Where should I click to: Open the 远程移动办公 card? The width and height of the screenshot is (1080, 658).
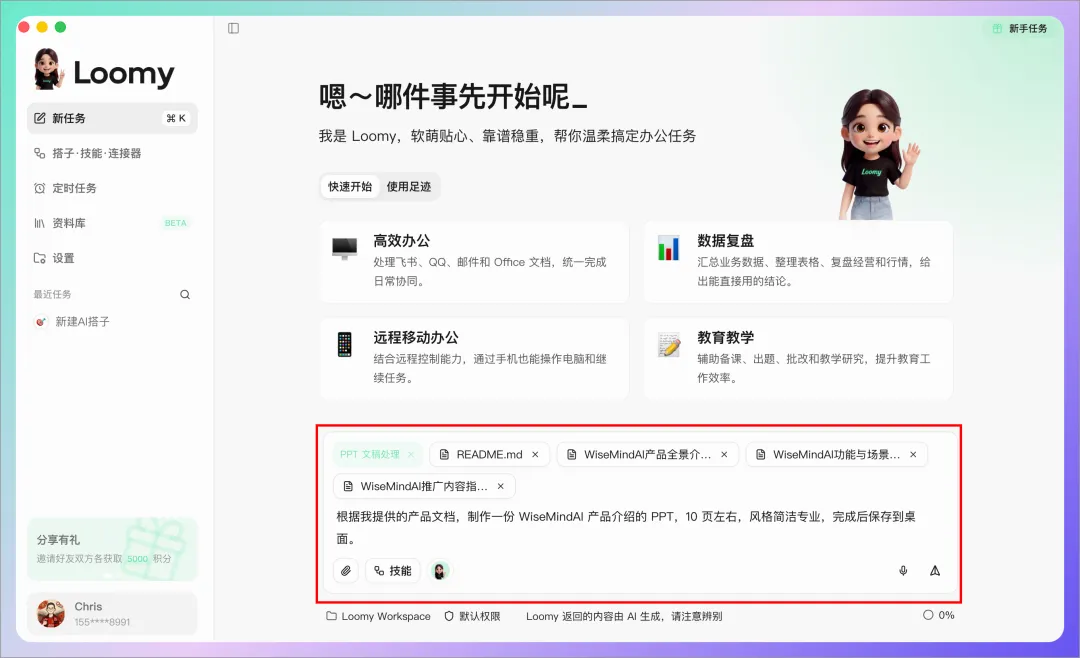point(475,358)
